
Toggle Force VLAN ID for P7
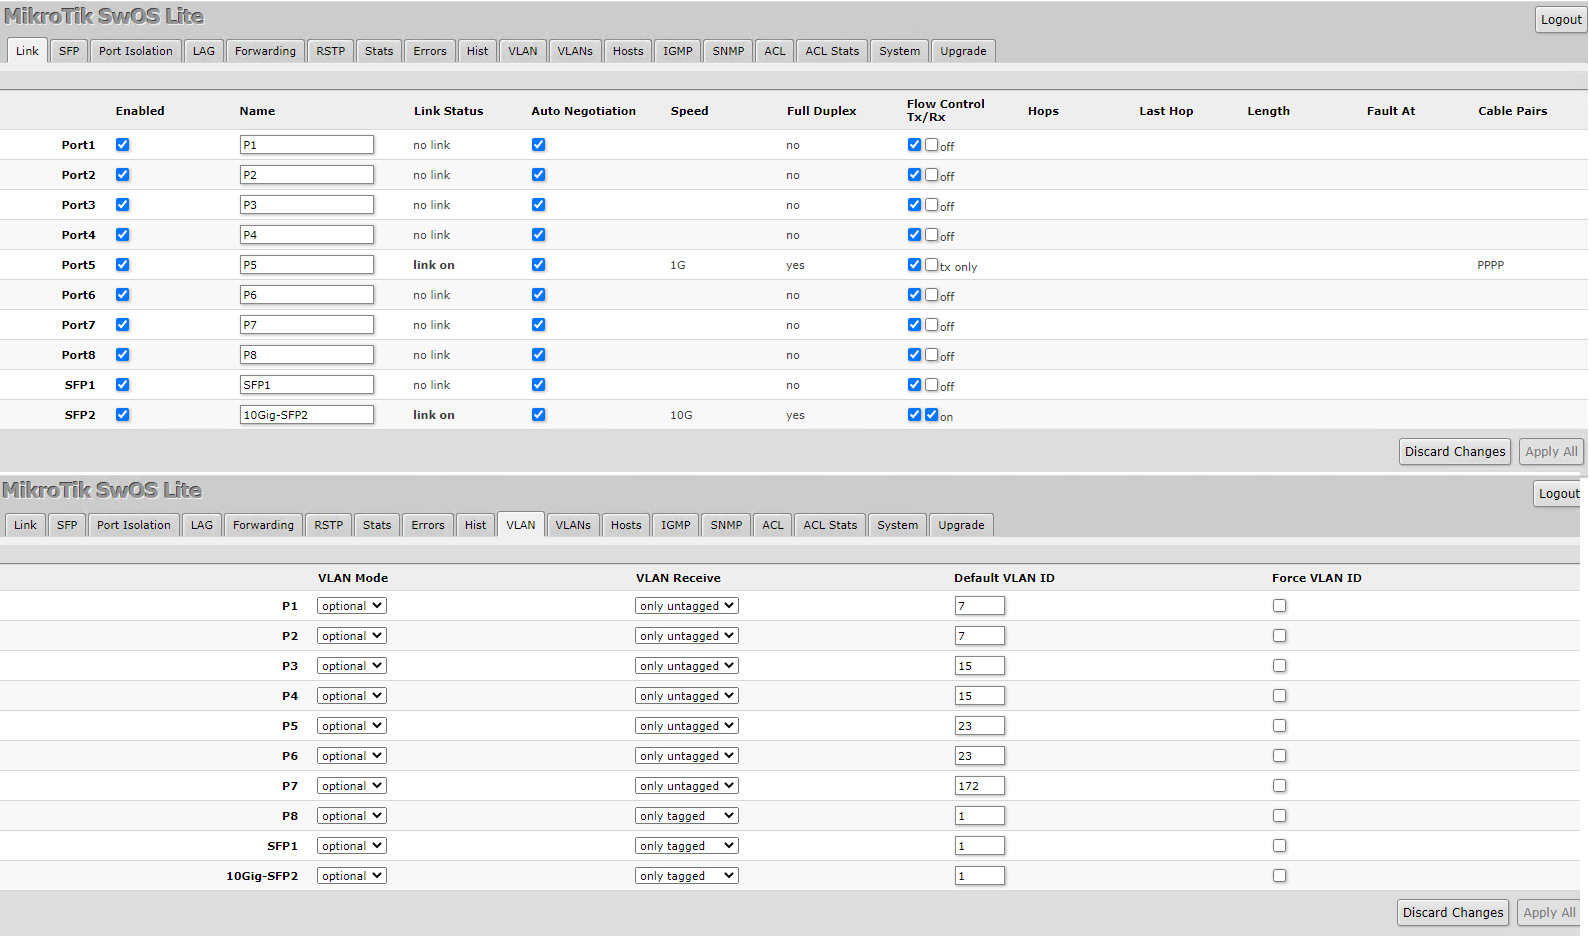pyautogui.click(x=1279, y=786)
